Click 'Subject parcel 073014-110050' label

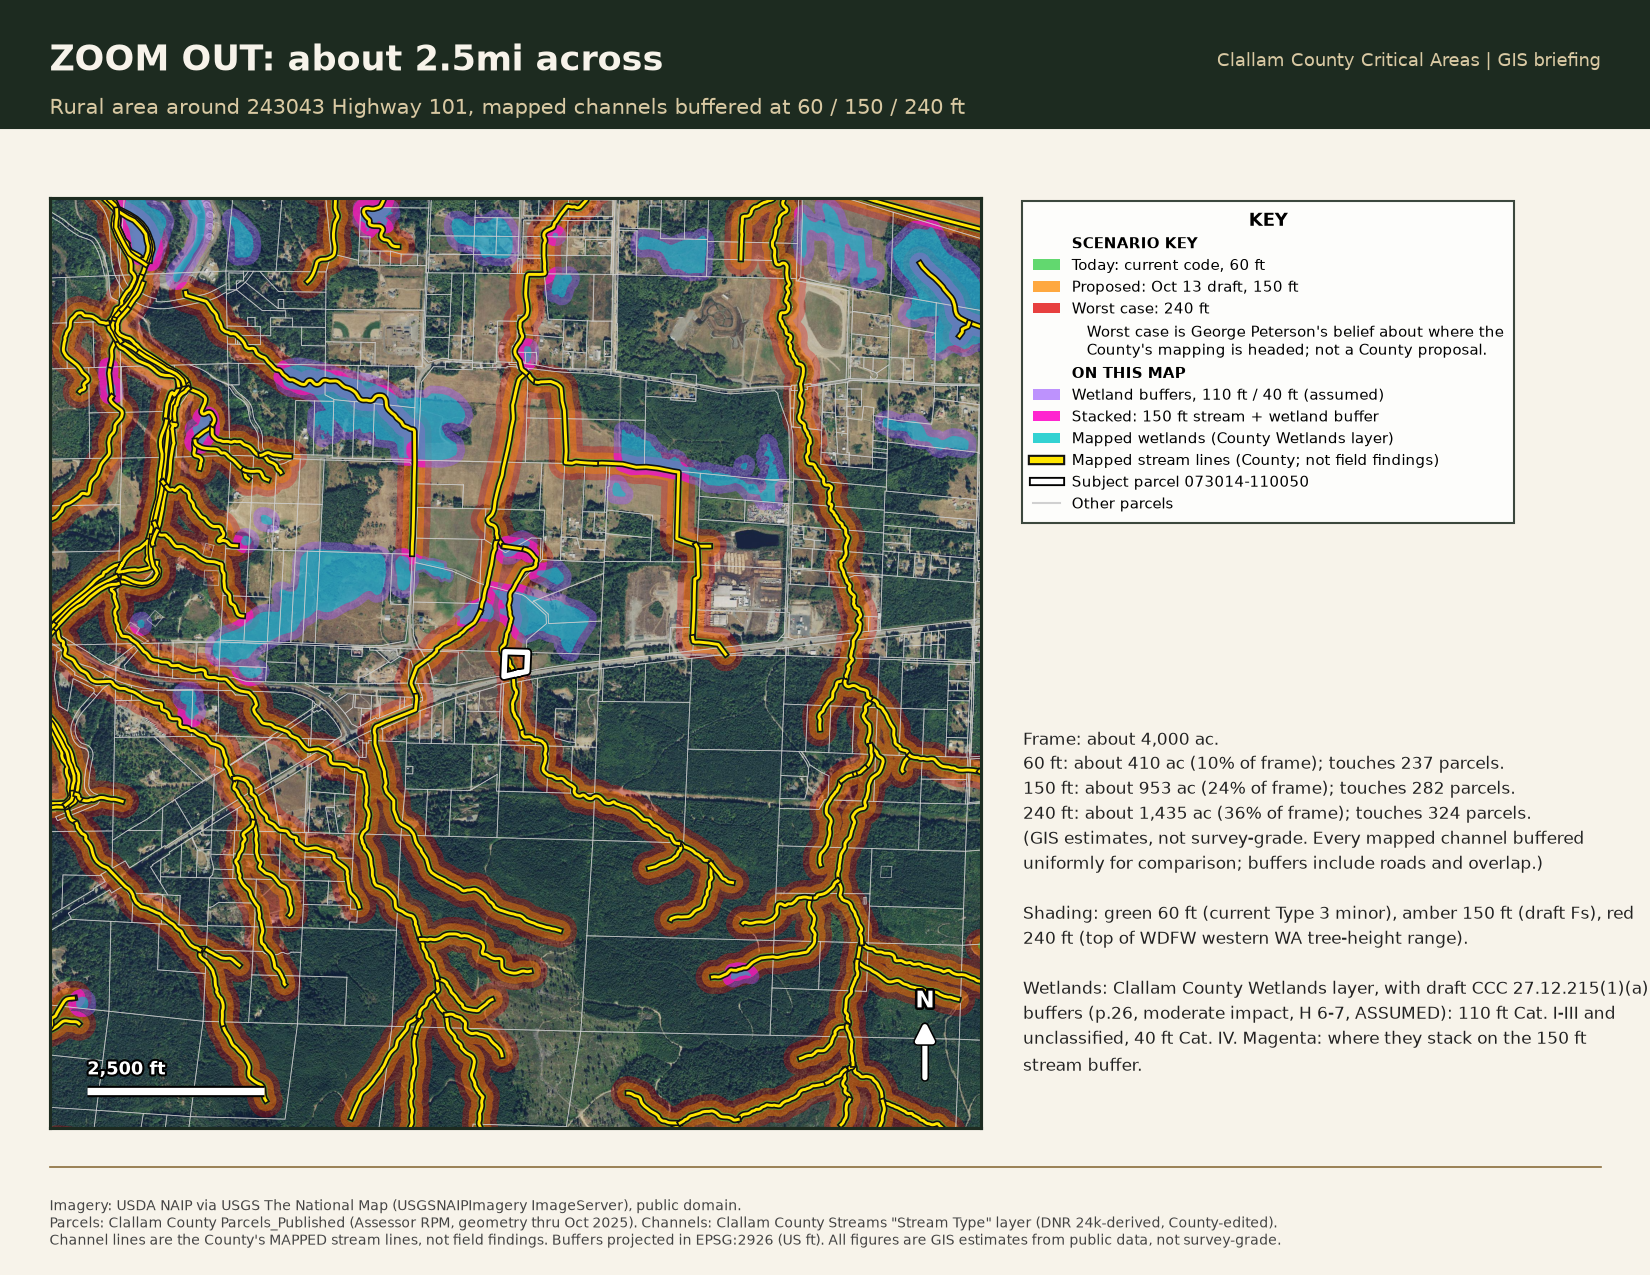tap(1190, 482)
